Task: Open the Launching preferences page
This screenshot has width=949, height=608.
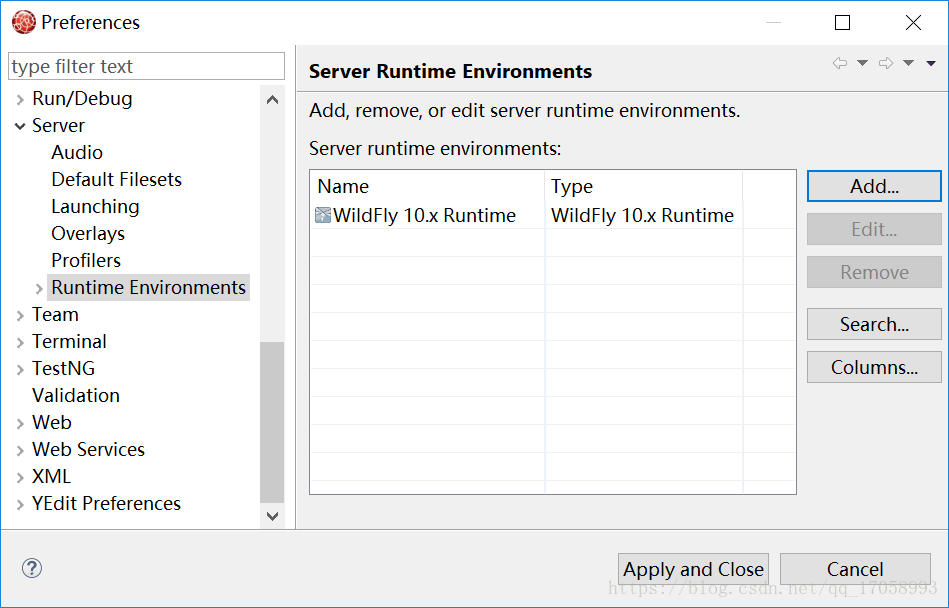Action: click(x=95, y=206)
